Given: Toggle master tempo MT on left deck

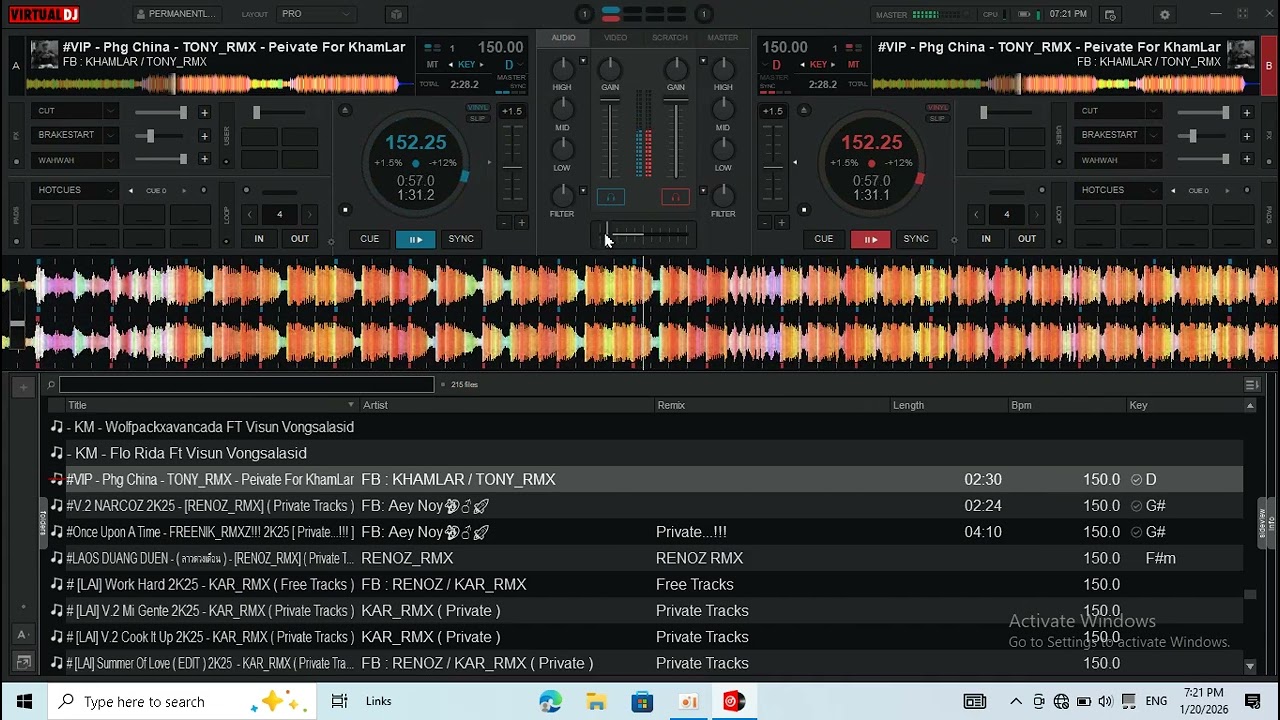Looking at the screenshot, I should pyautogui.click(x=432, y=64).
